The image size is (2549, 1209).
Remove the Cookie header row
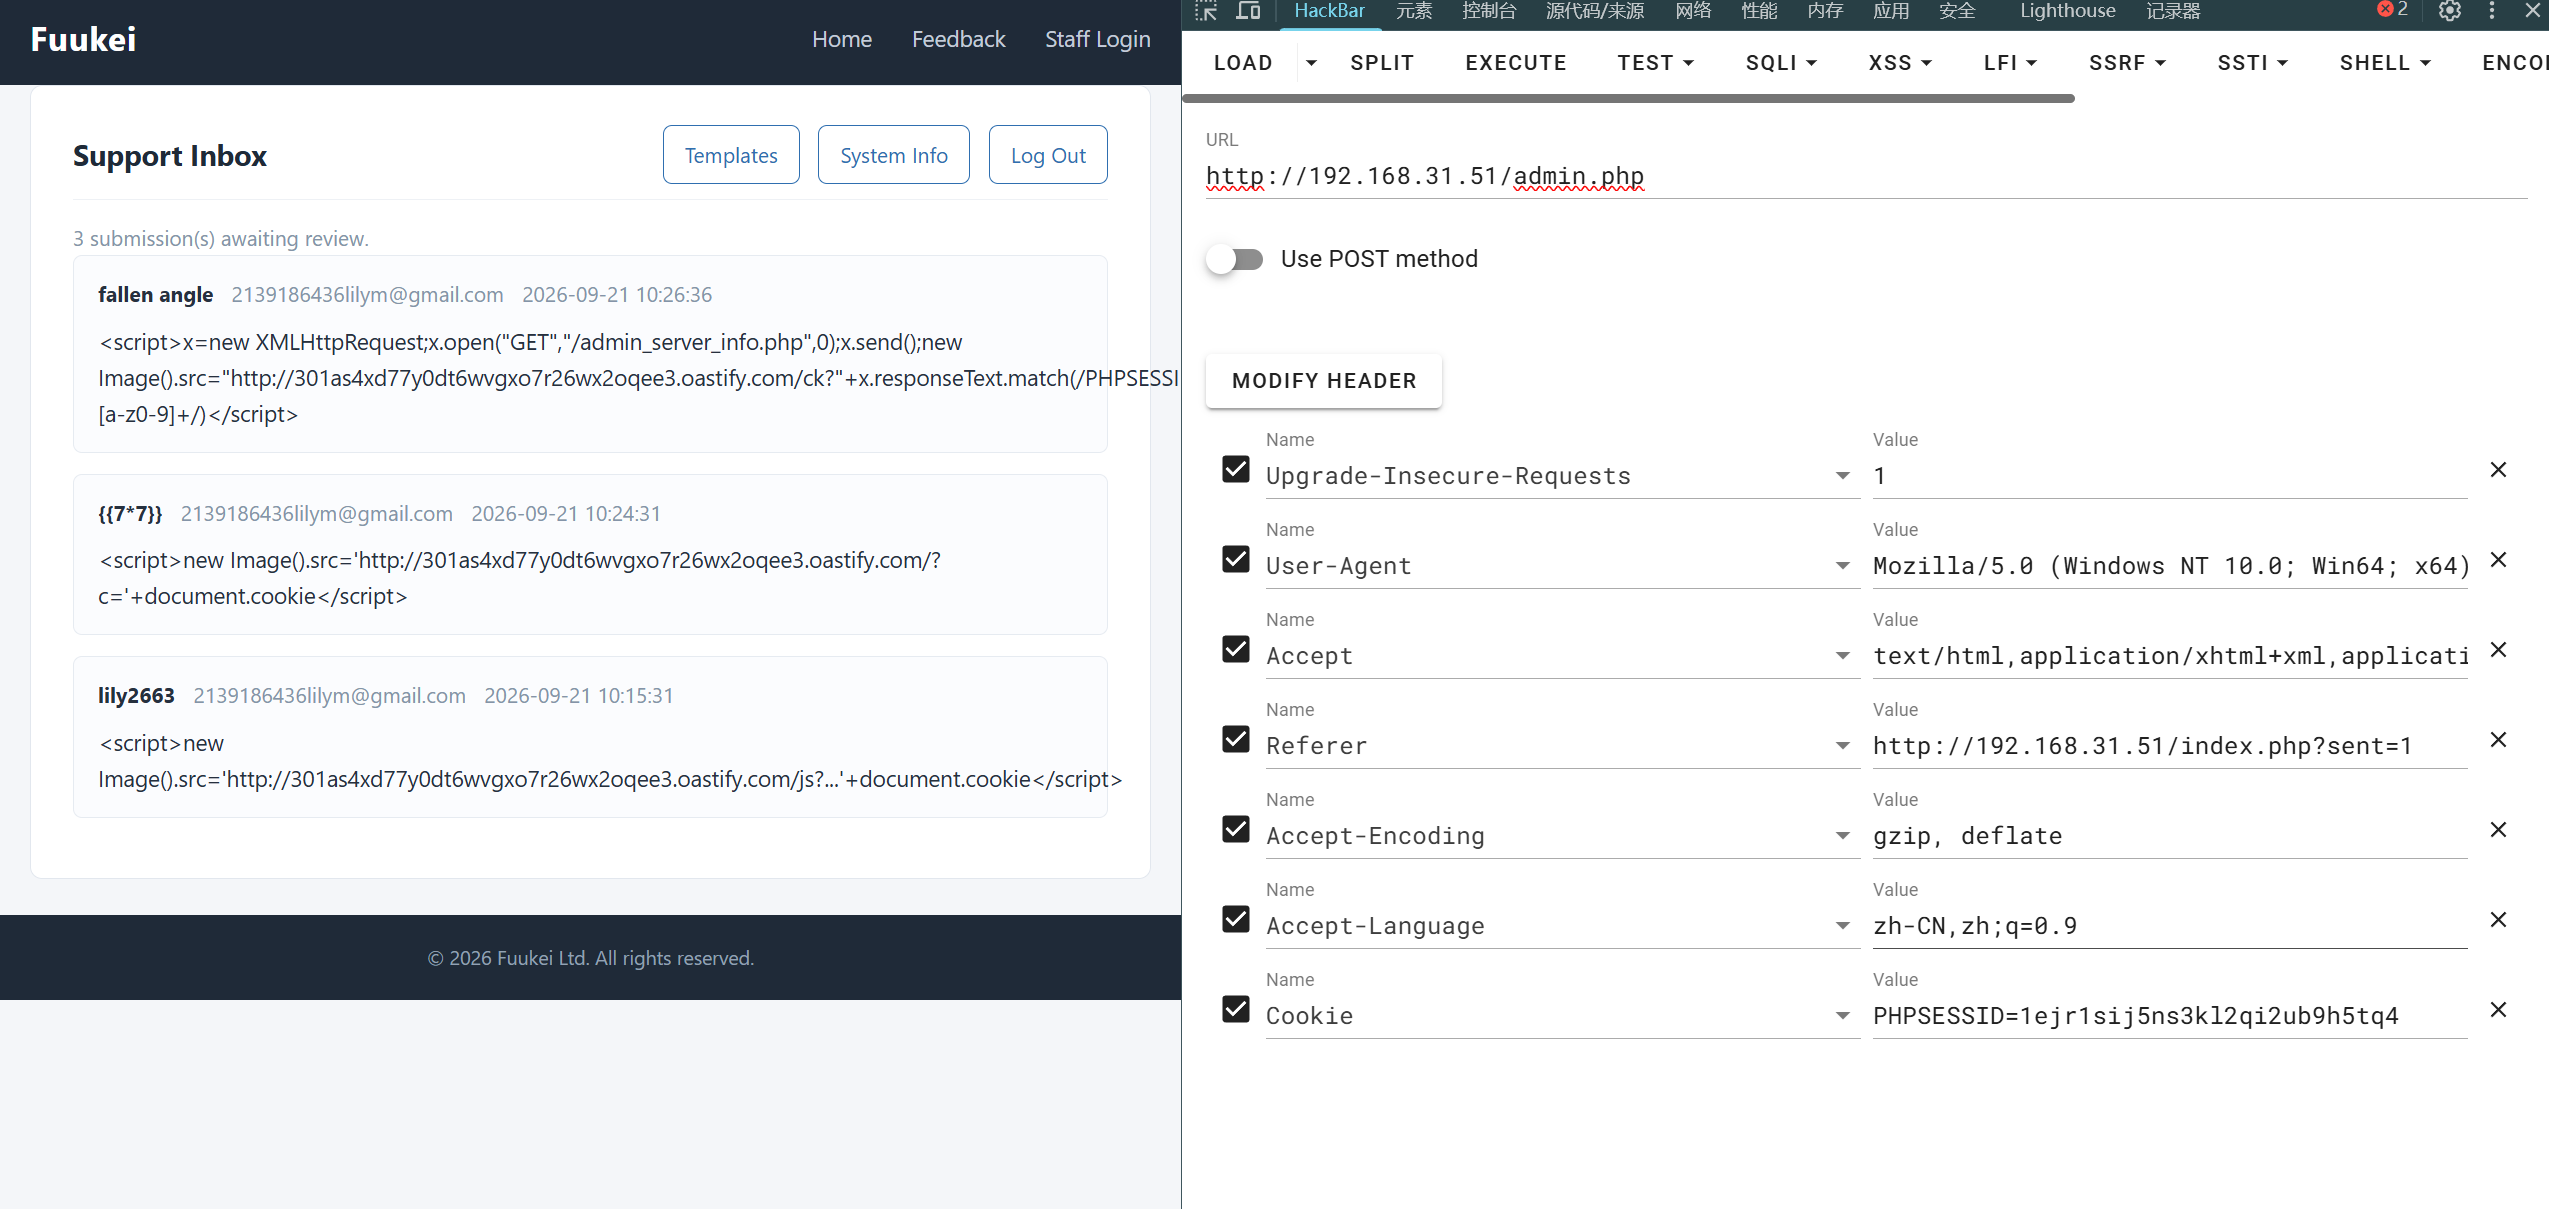(2498, 1010)
